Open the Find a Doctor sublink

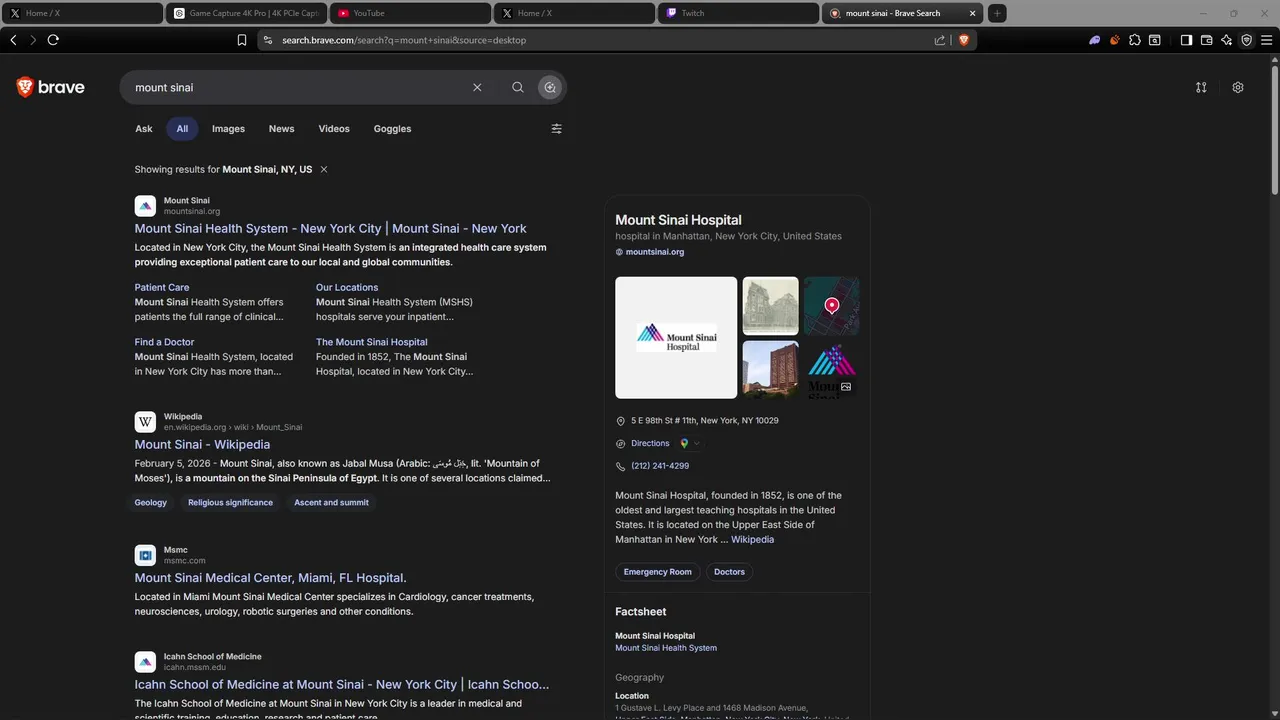[x=164, y=342]
